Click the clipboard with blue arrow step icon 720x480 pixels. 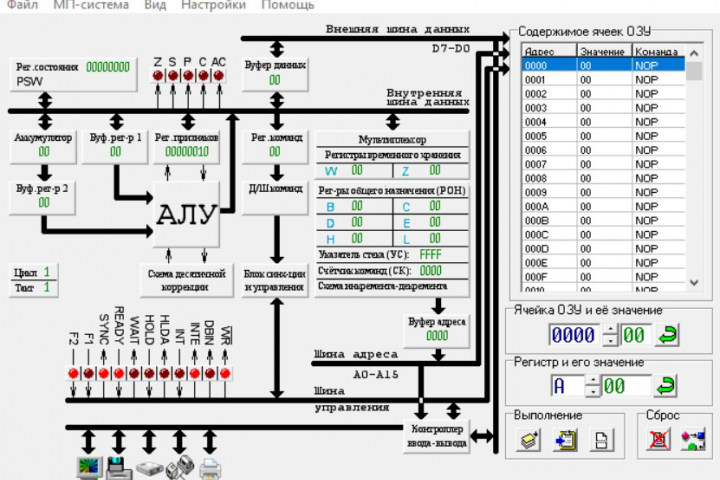565,440
